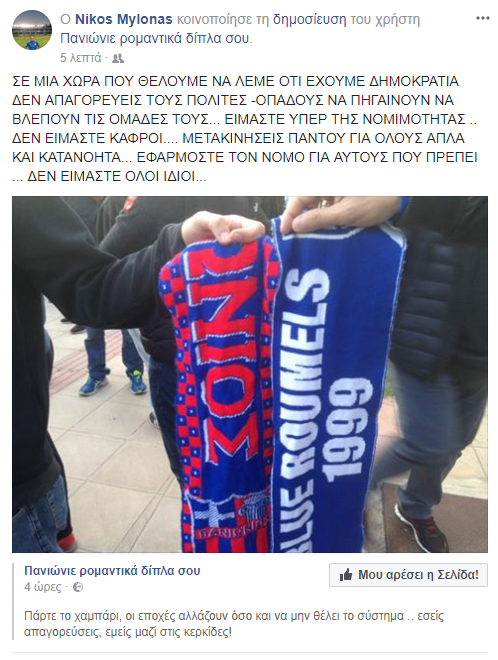Image resolution: width=498 pixels, height=660 pixels.
Task: Click the thumbs-up icon on like page button
Action: (346, 575)
